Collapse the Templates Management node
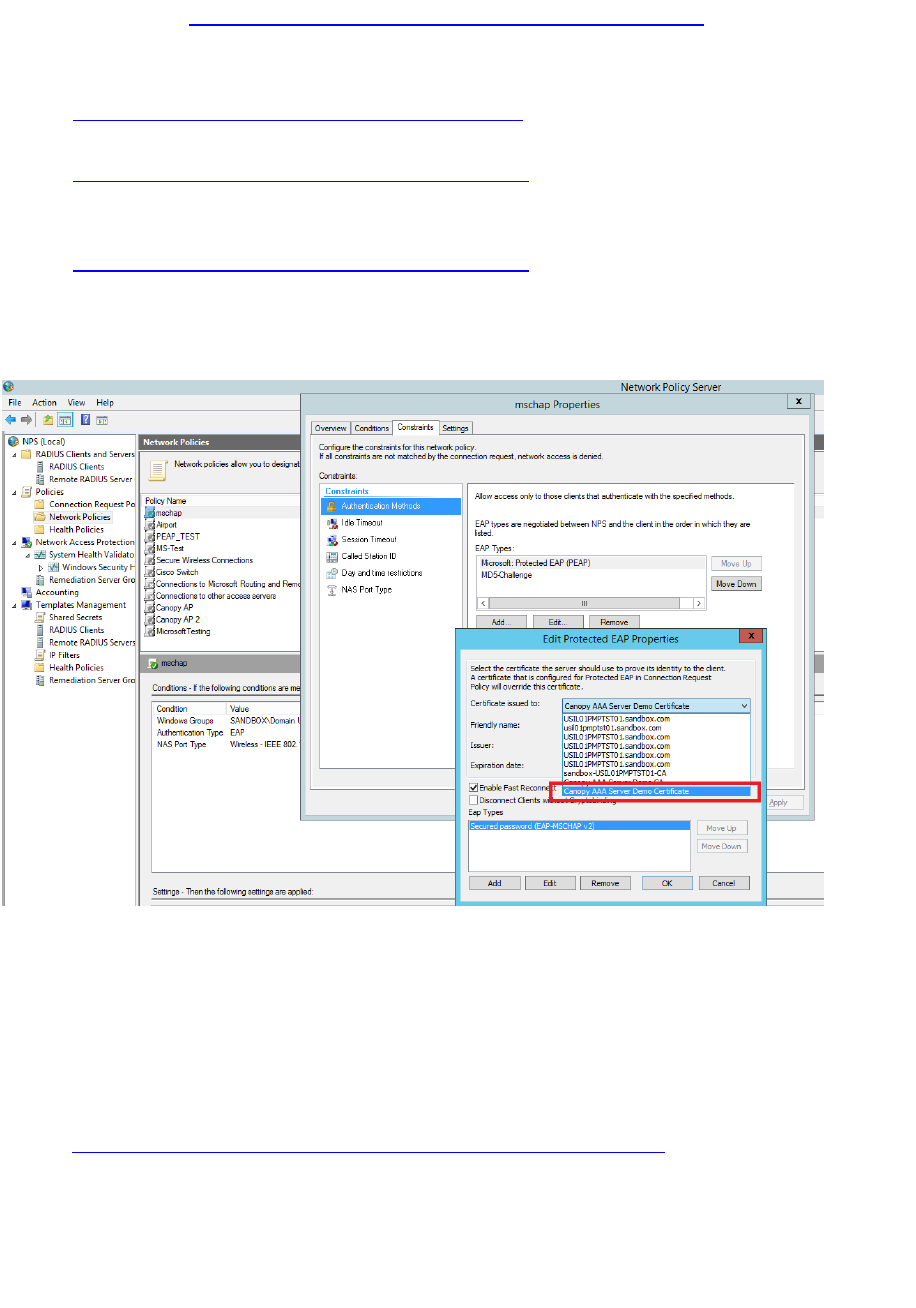 point(12,605)
